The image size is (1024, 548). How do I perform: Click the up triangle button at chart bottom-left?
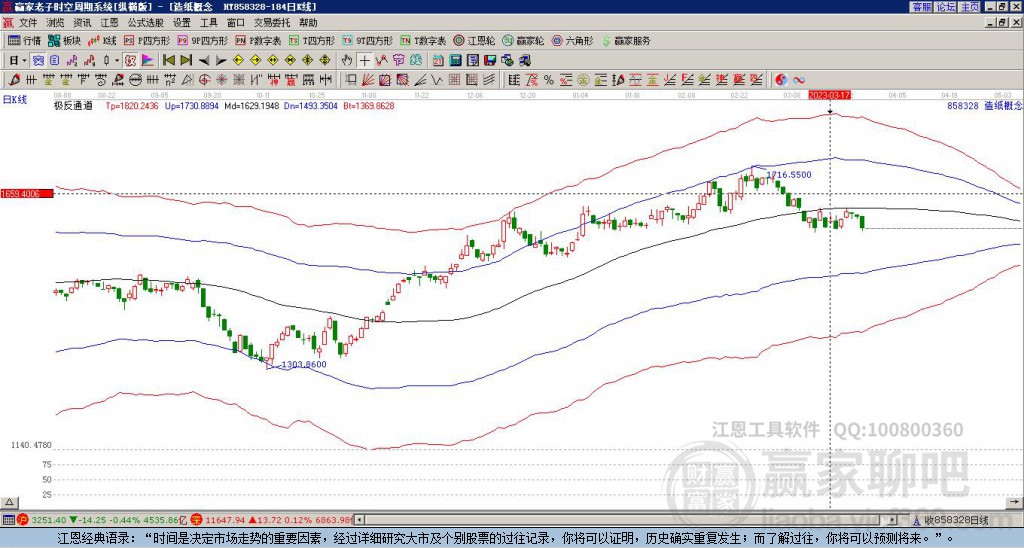click(9, 502)
